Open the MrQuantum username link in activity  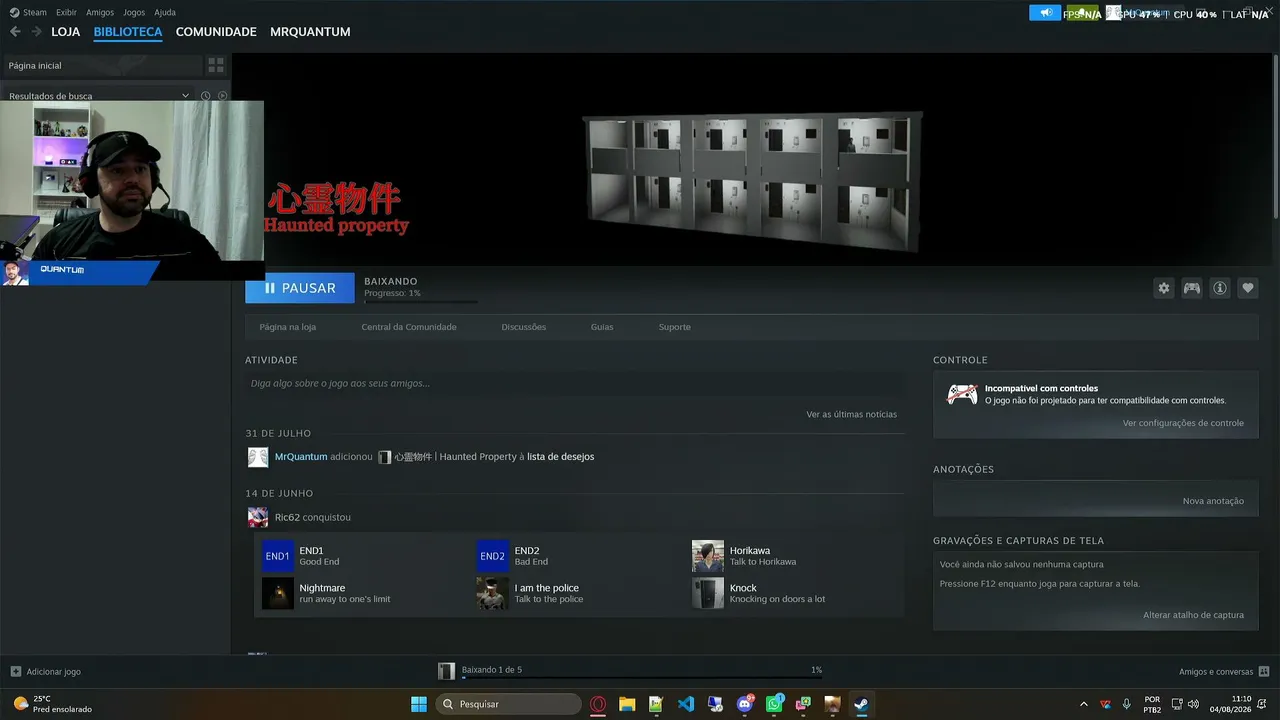(x=301, y=457)
